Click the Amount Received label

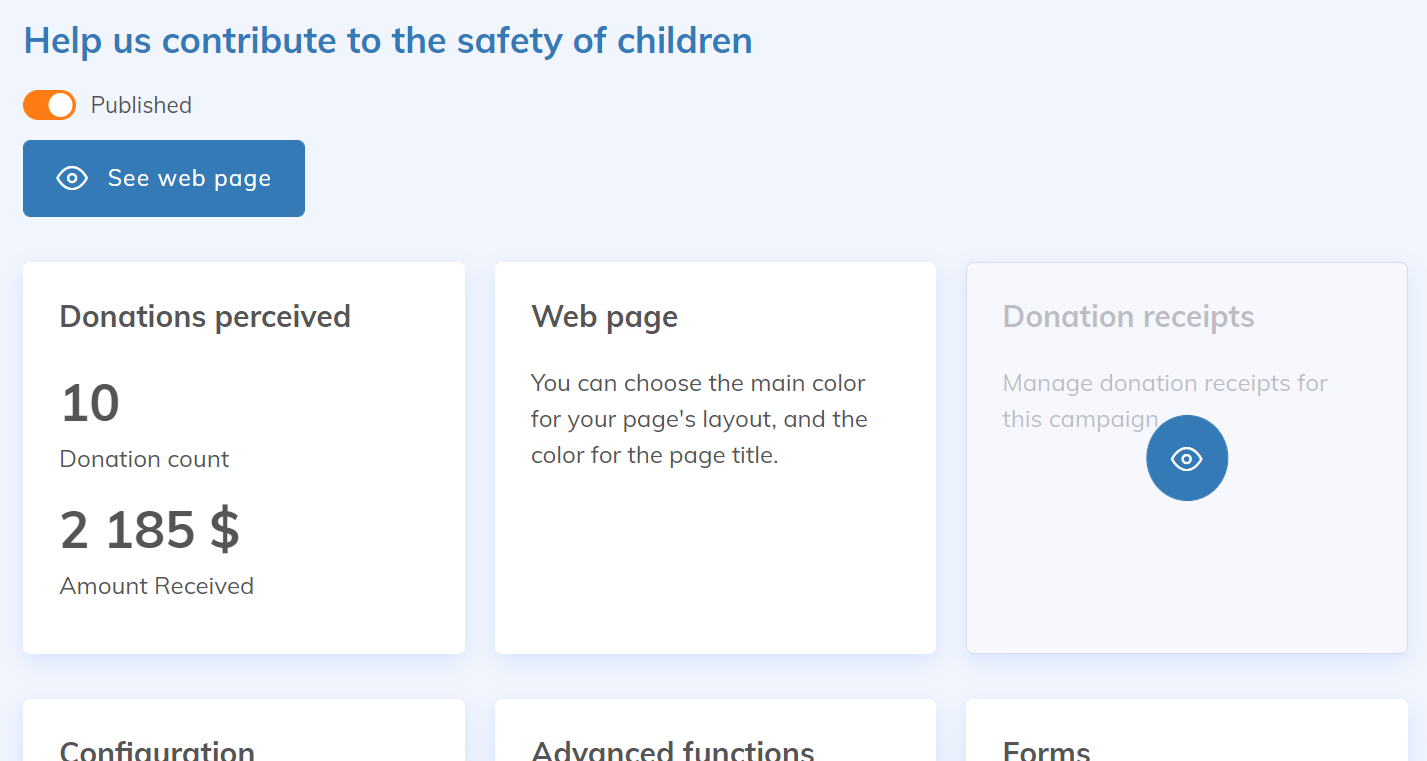click(157, 586)
